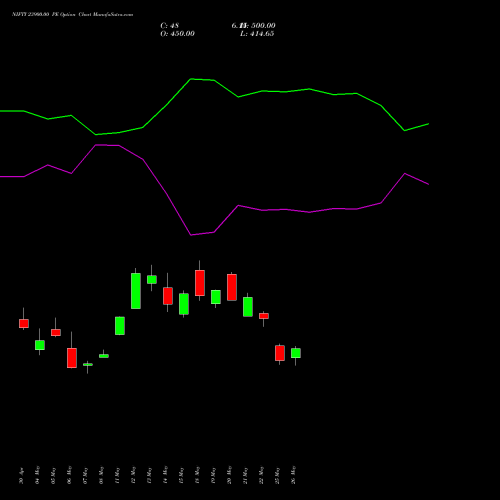Click the open value 'O: 450.00'
This screenshot has height=500, width=500.
pyautogui.click(x=177, y=34)
